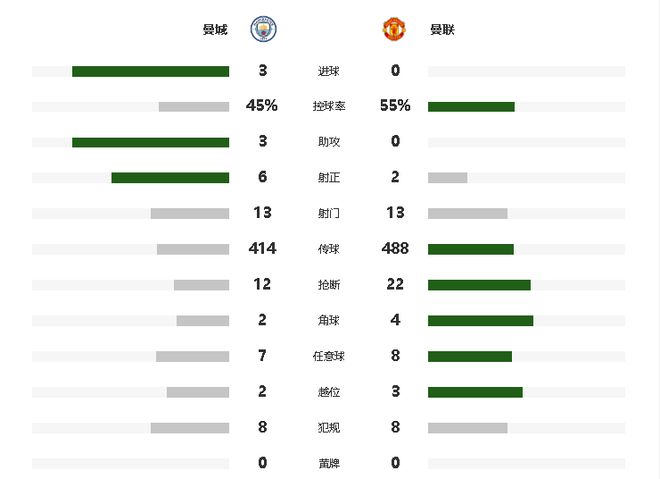The width and height of the screenshot is (660, 479).
Task: Click the Manchester United club crest
Action: pyautogui.click(x=394, y=29)
